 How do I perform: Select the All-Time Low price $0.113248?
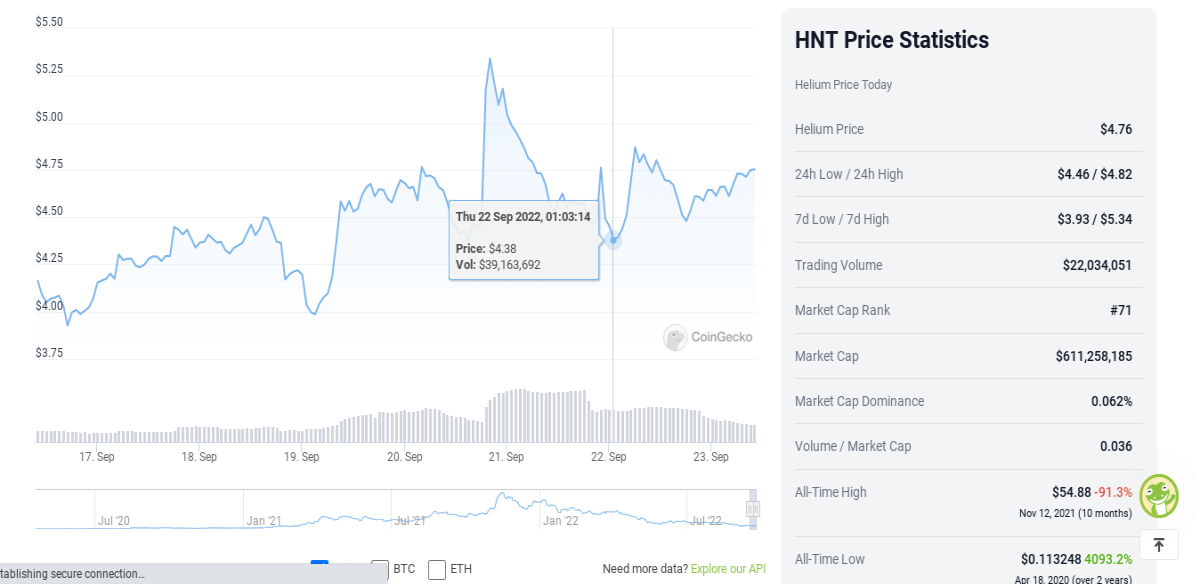1050,559
